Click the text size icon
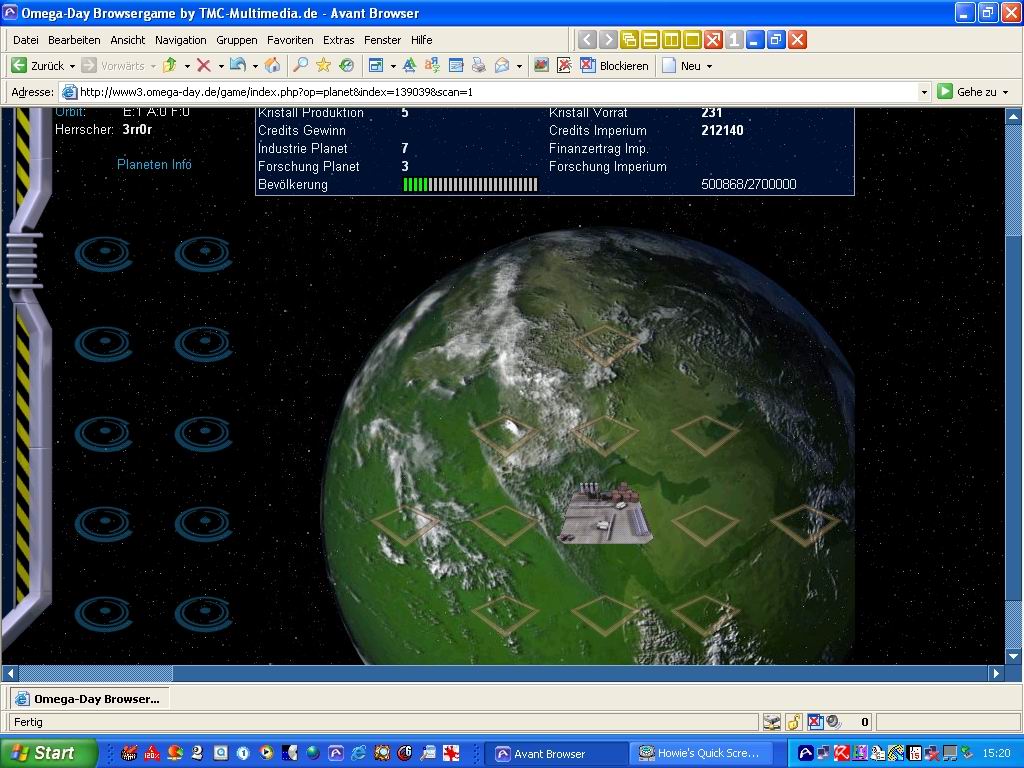The height and width of the screenshot is (768, 1024). (x=409, y=65)
